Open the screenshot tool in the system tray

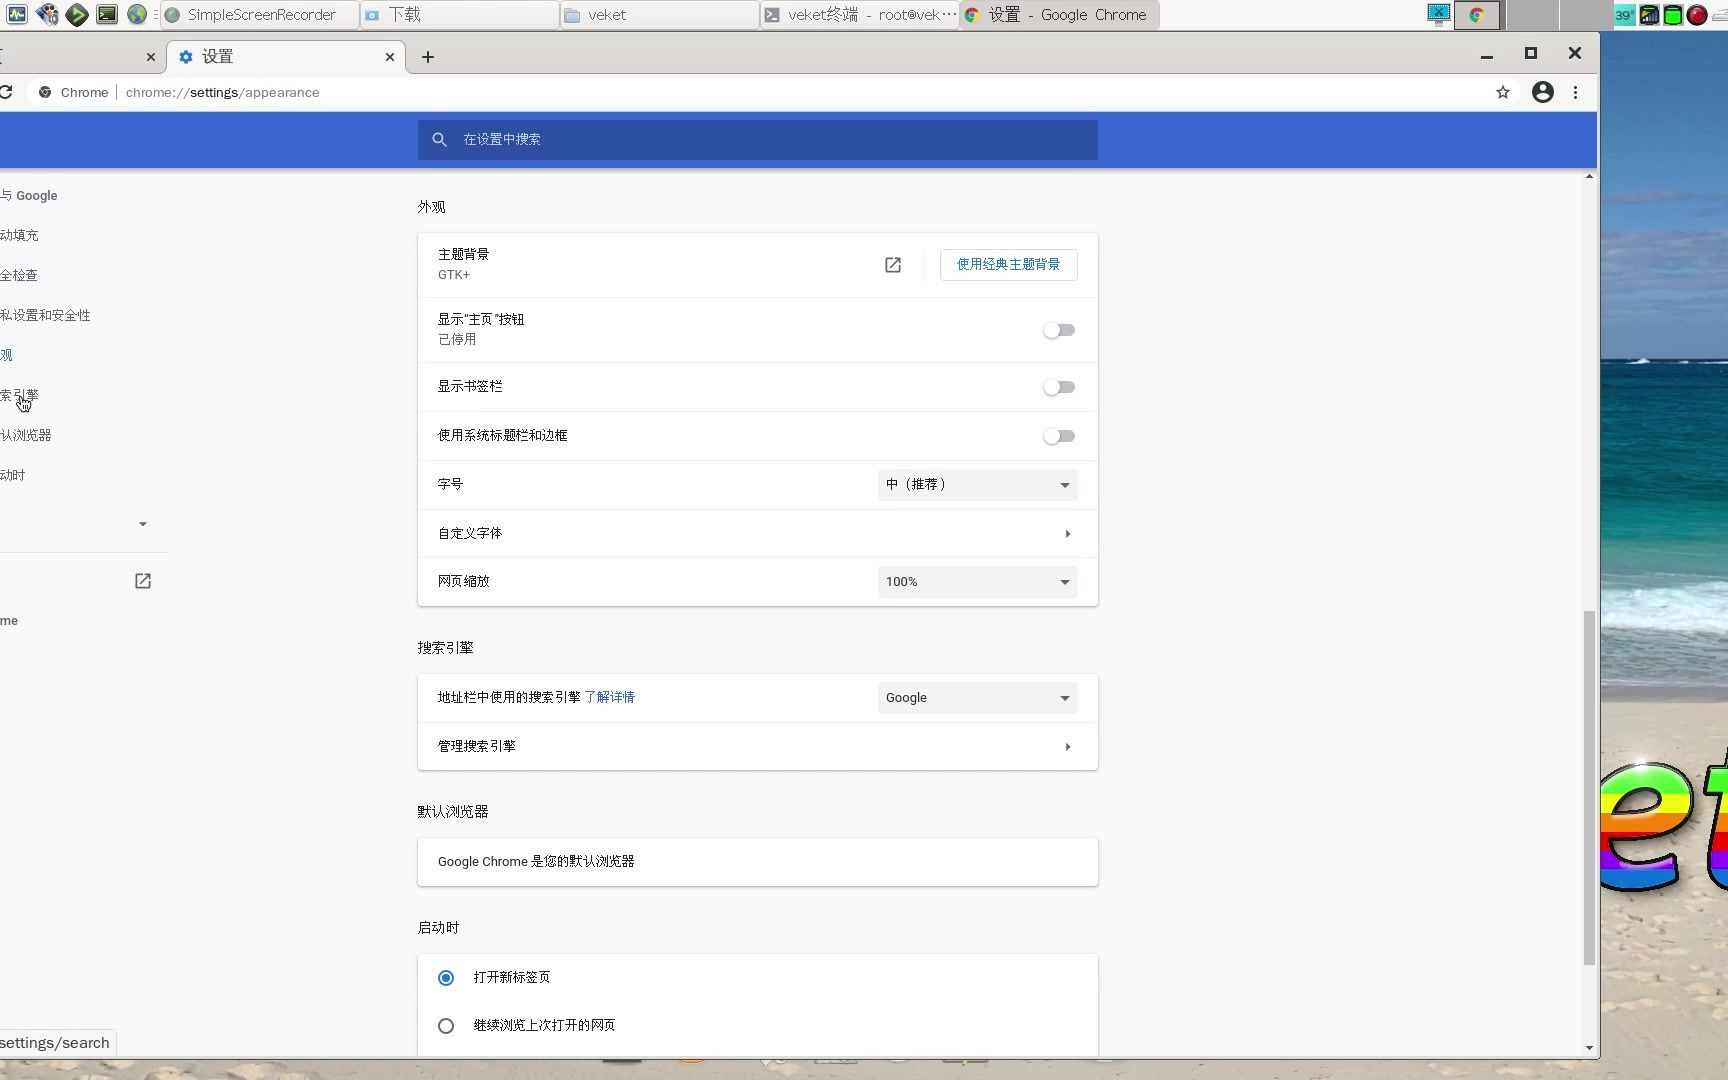(1438, 14)
